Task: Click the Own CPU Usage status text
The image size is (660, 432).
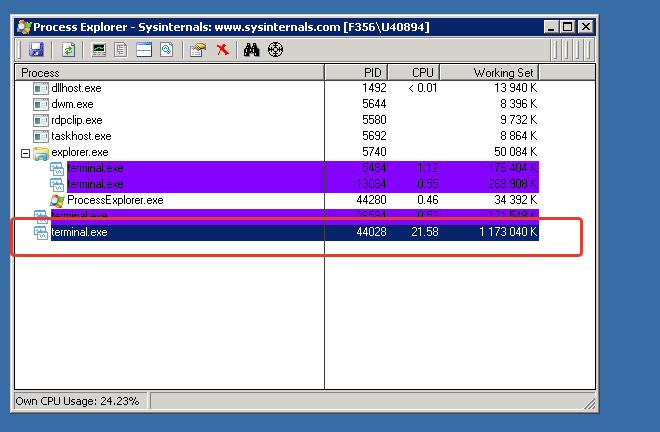Action: pos(77,401)
